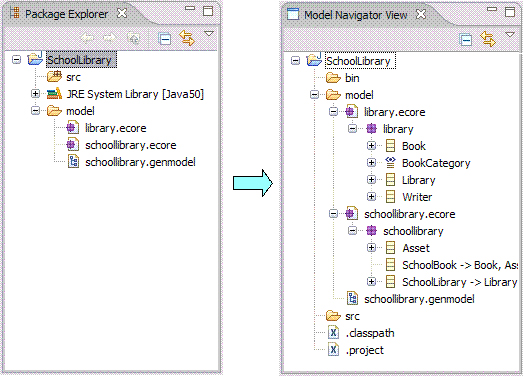Click the .classpath XML file icon
This screenshot has height=376, width=523.
(x=333, y=333)
